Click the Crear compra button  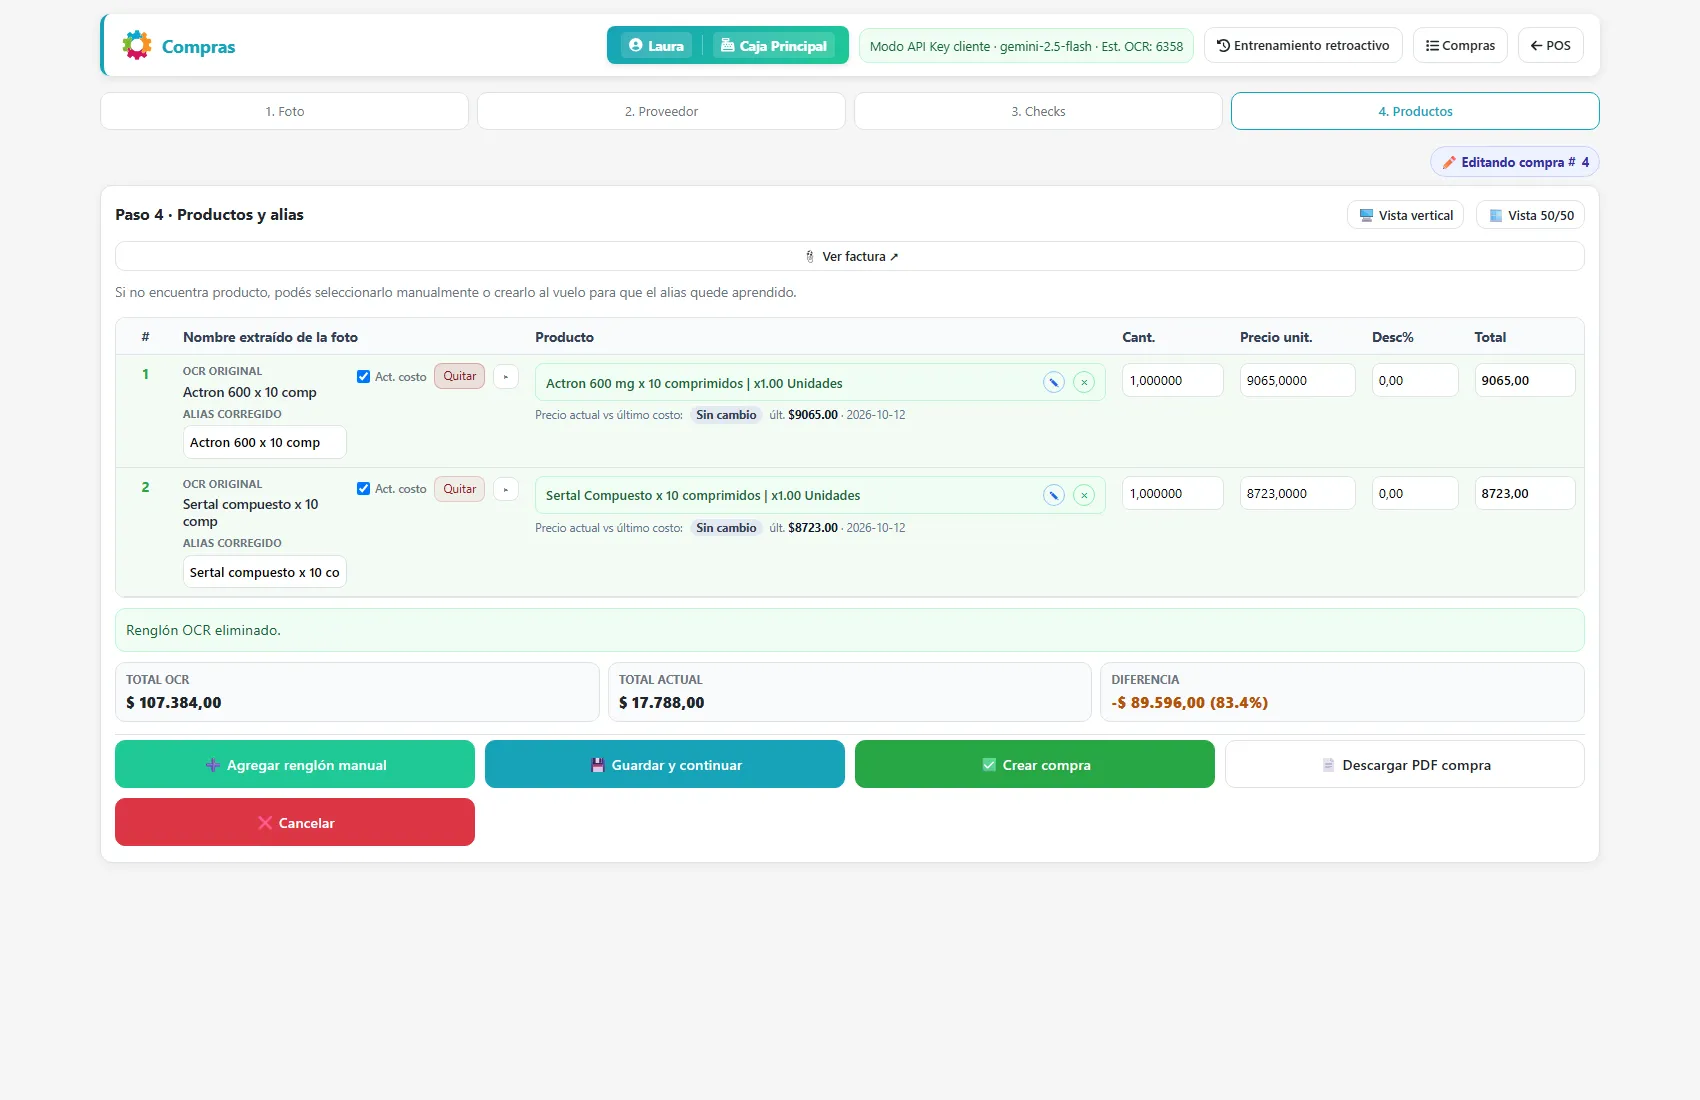(1035, 764)
